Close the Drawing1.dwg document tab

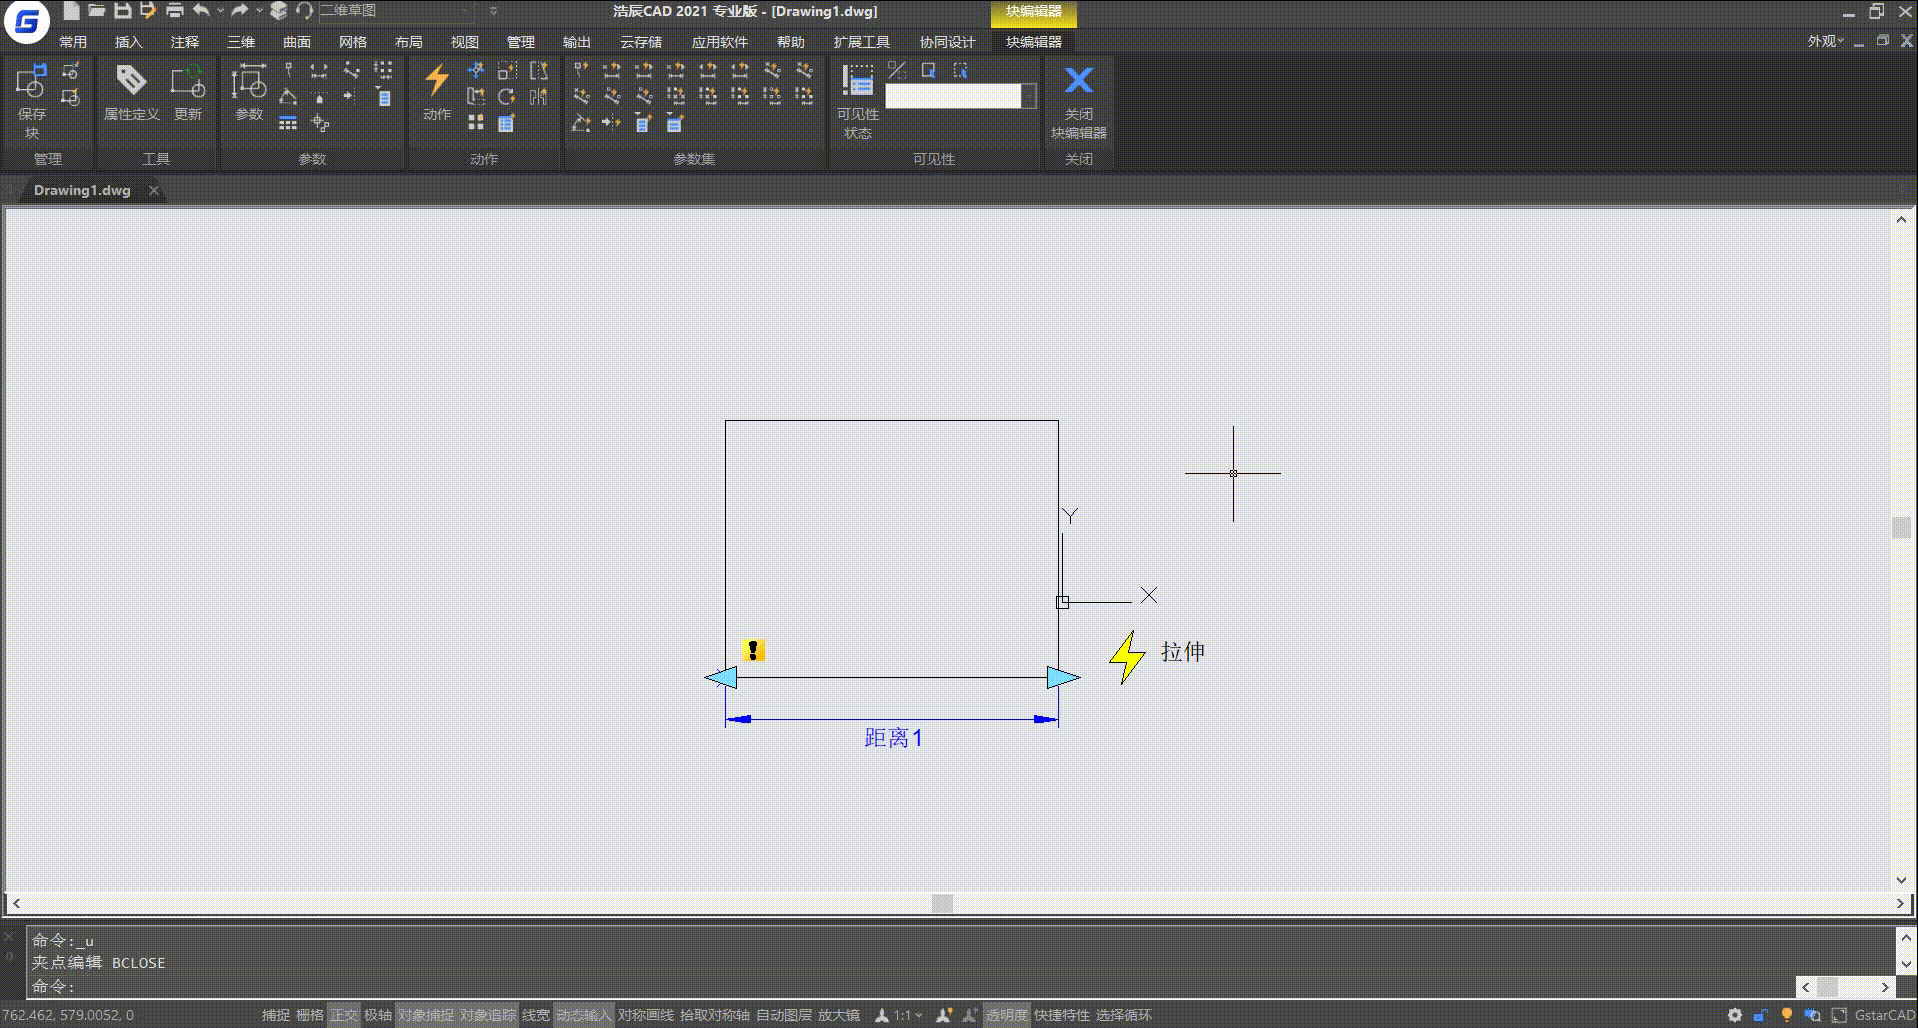tap(153, 190)
